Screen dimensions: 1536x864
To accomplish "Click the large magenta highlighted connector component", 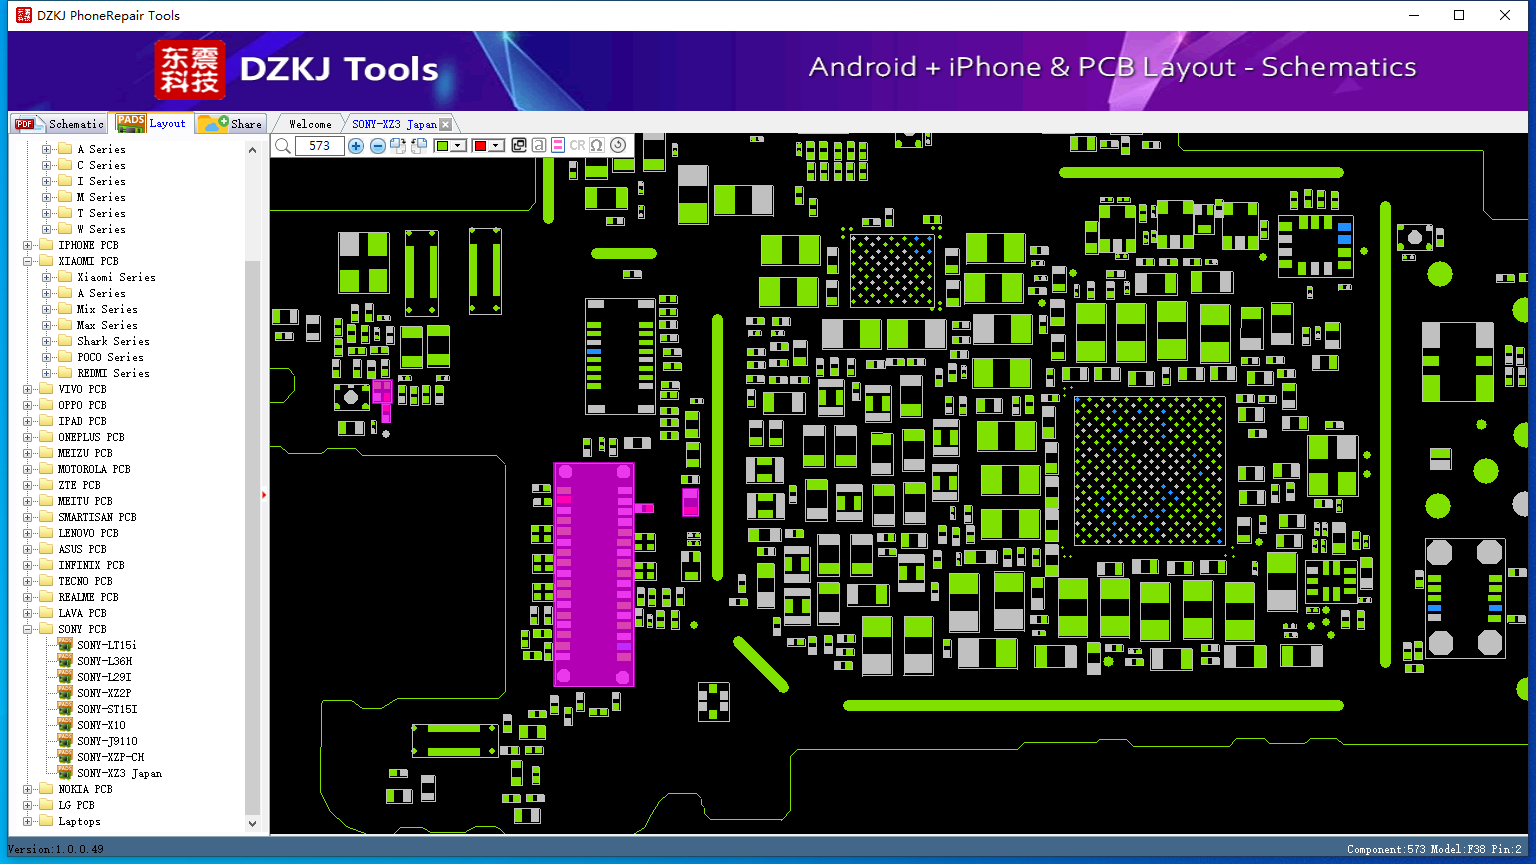I will pos(594,574).
